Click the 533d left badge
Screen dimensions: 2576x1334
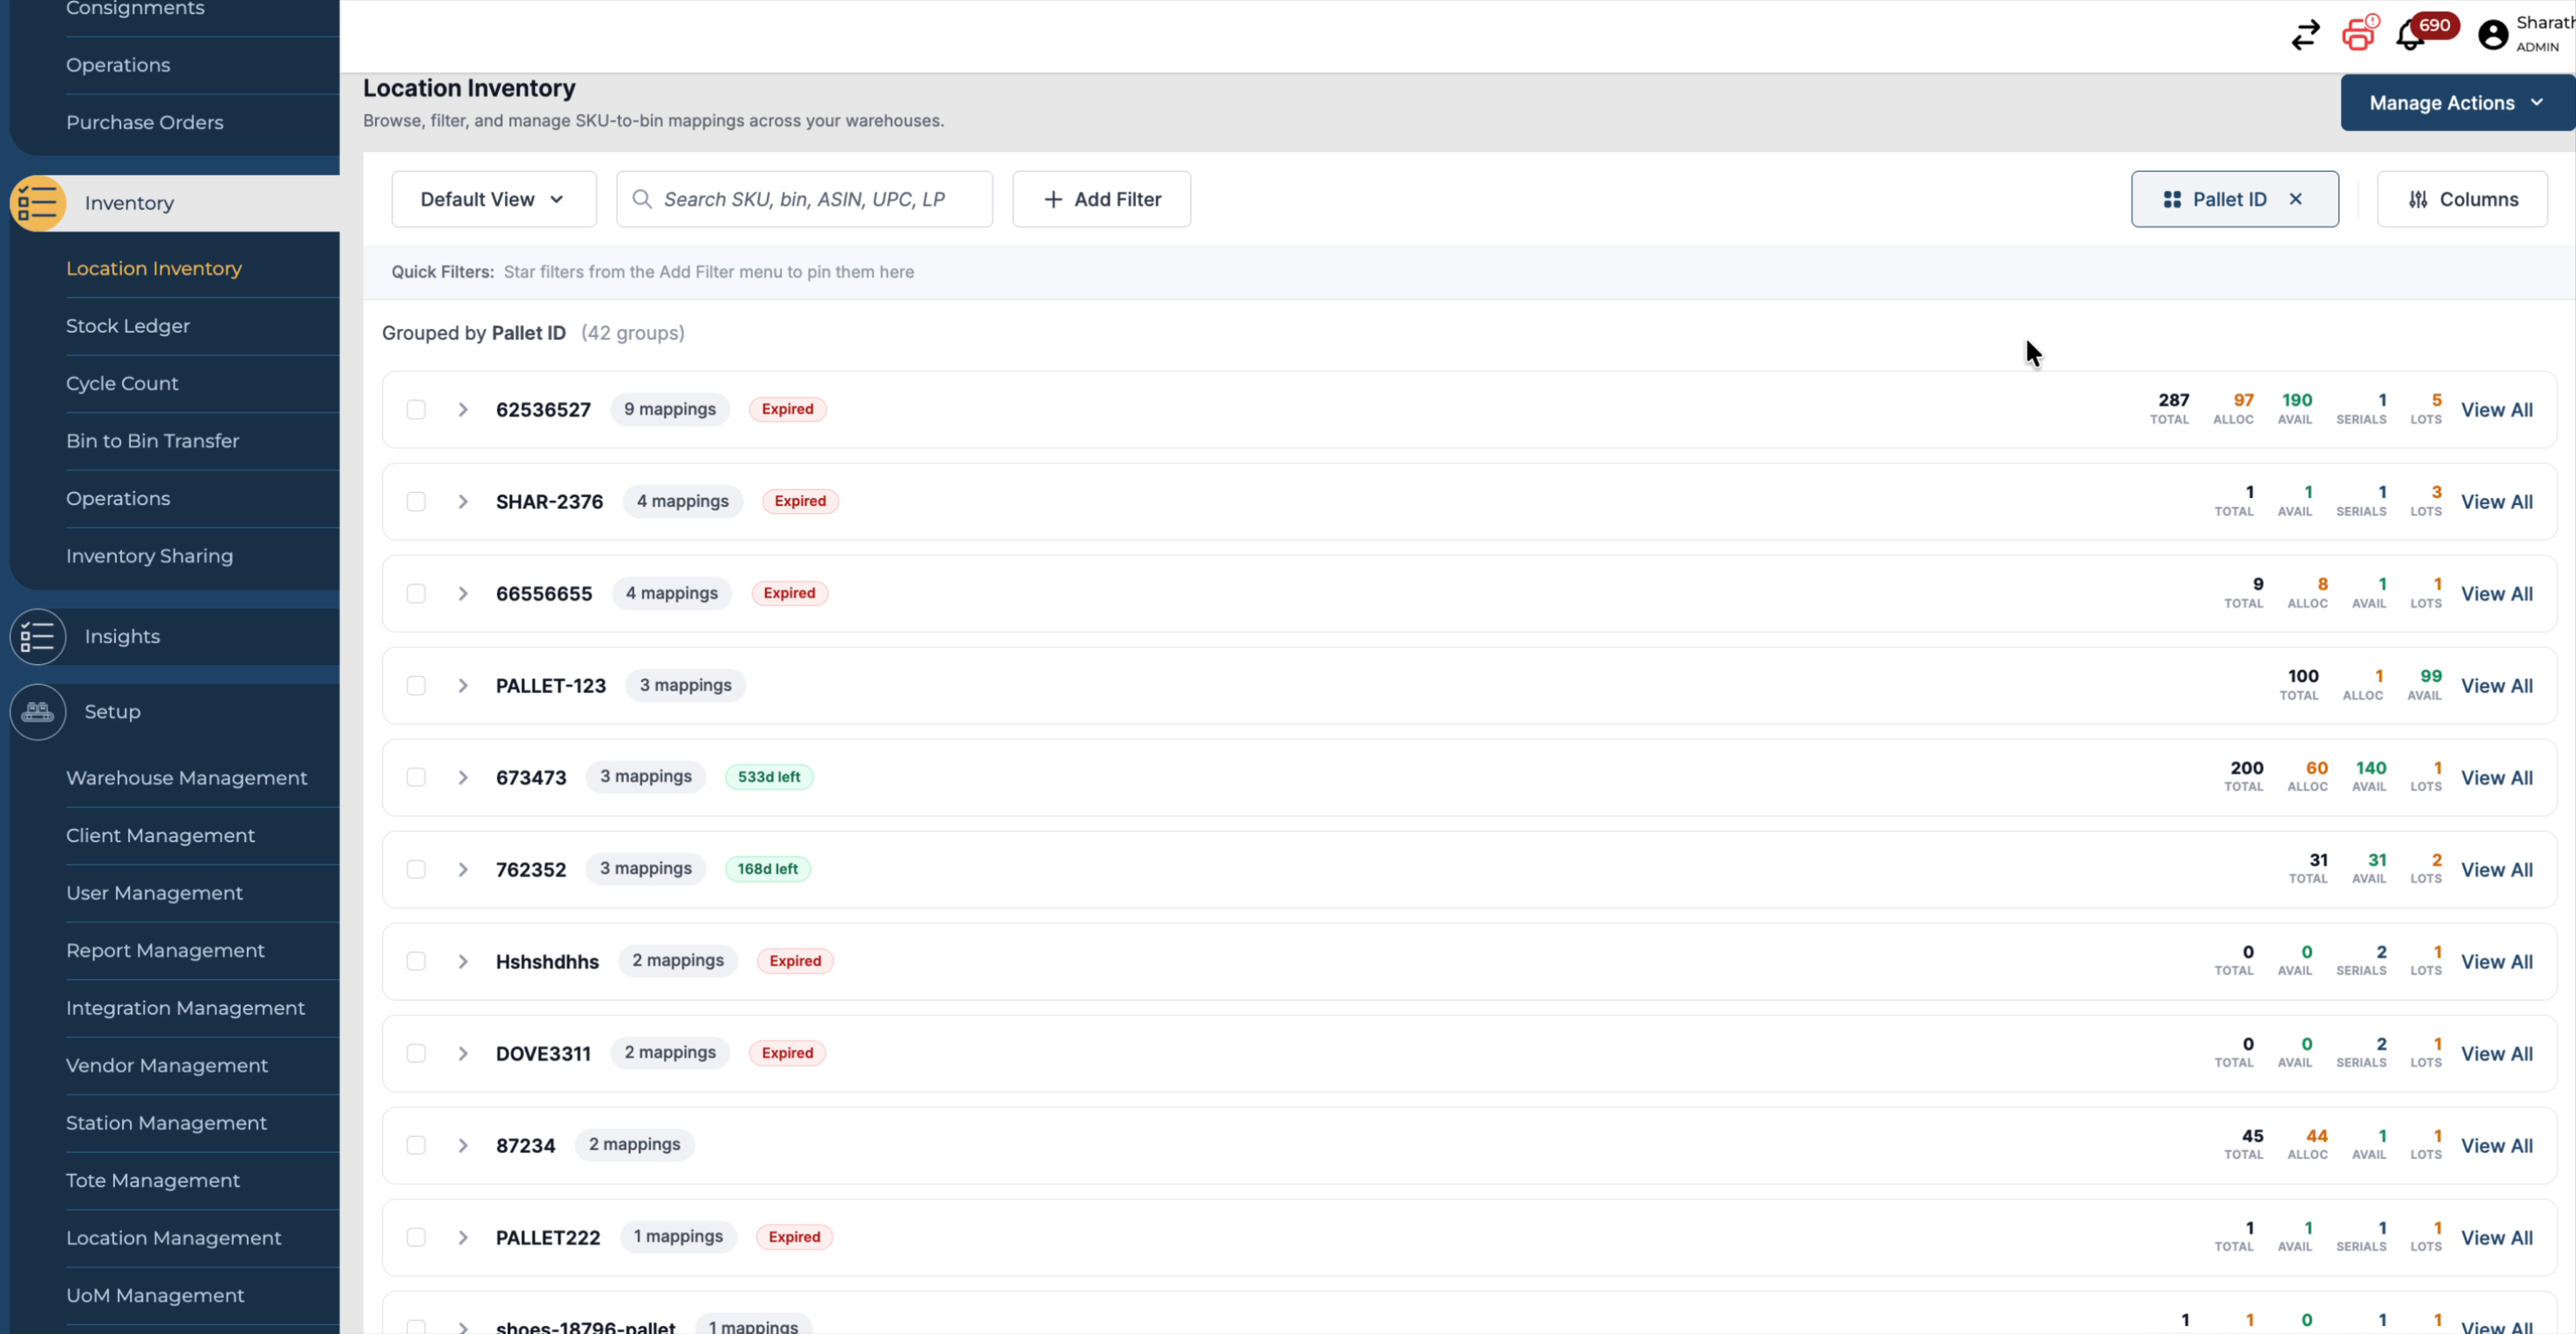coord(769,777)
